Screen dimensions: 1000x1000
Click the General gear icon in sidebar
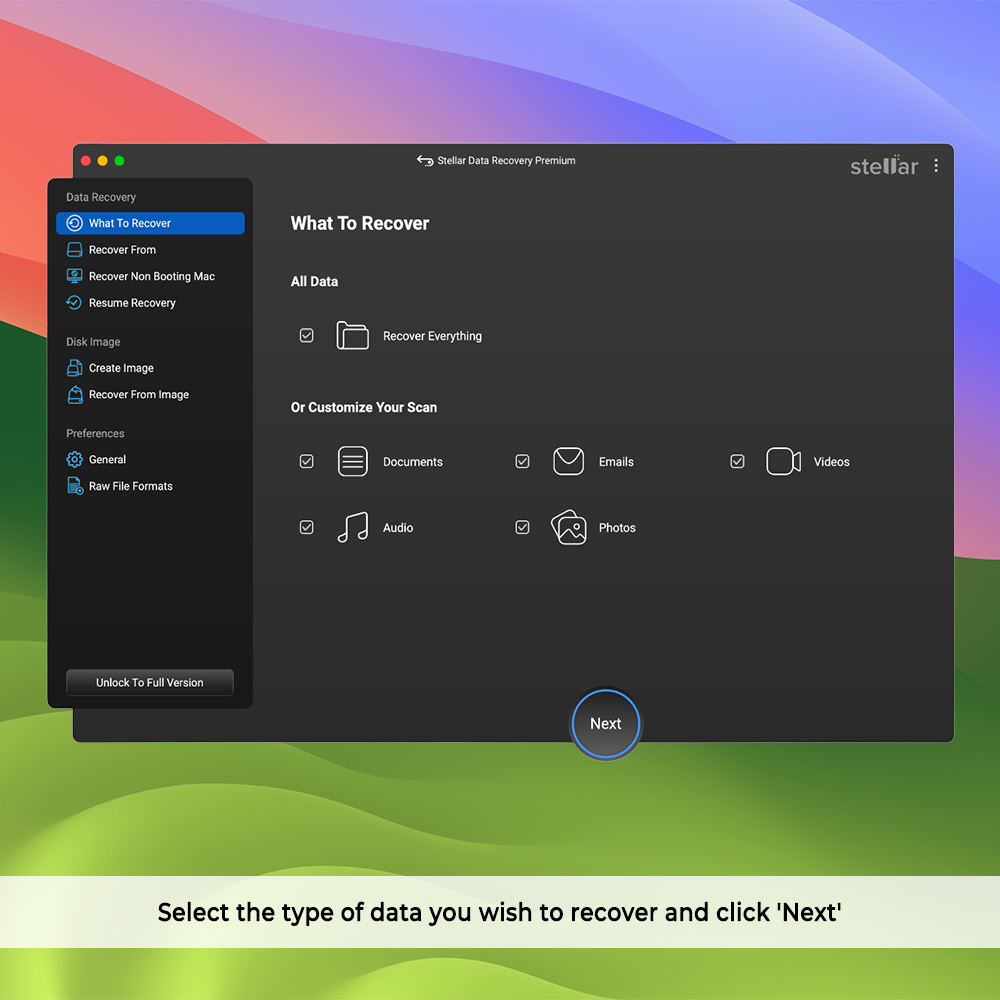(75, 460)
